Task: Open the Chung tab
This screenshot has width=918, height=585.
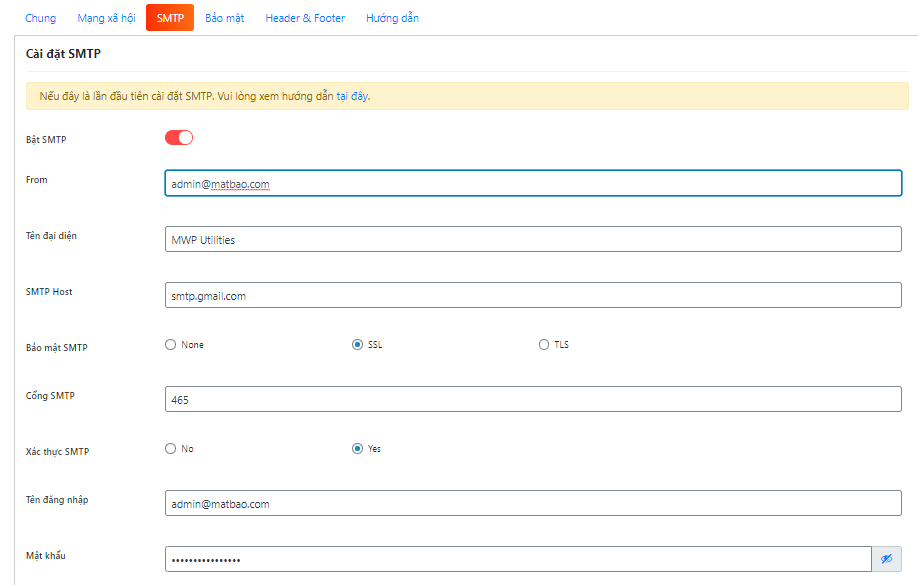Action: click(x=40, y=18)
